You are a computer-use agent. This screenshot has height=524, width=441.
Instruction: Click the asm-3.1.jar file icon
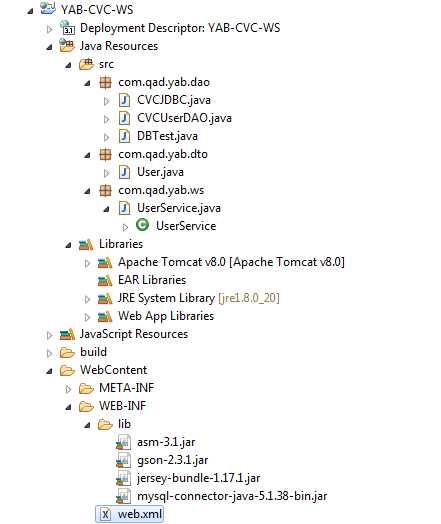tap(123, 442)
